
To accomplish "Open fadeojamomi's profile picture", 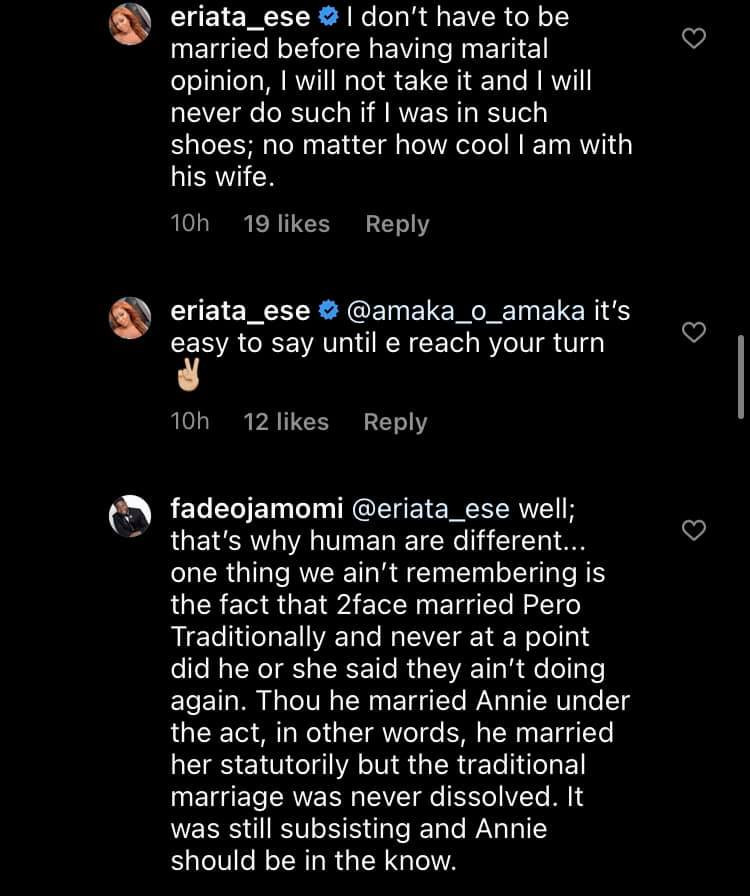I will [130, 516].
